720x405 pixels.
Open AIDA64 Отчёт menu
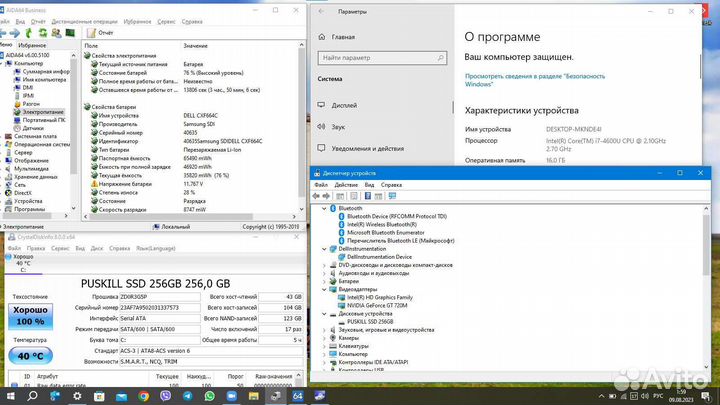[38, 22]
